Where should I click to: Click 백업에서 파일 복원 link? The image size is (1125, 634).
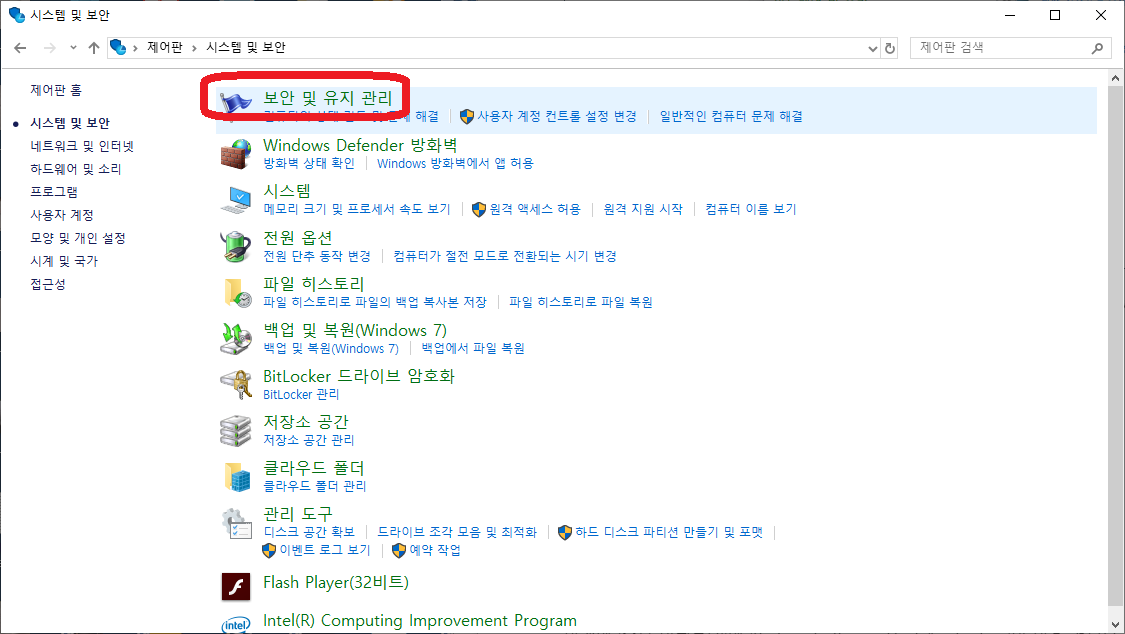(473, 349)
